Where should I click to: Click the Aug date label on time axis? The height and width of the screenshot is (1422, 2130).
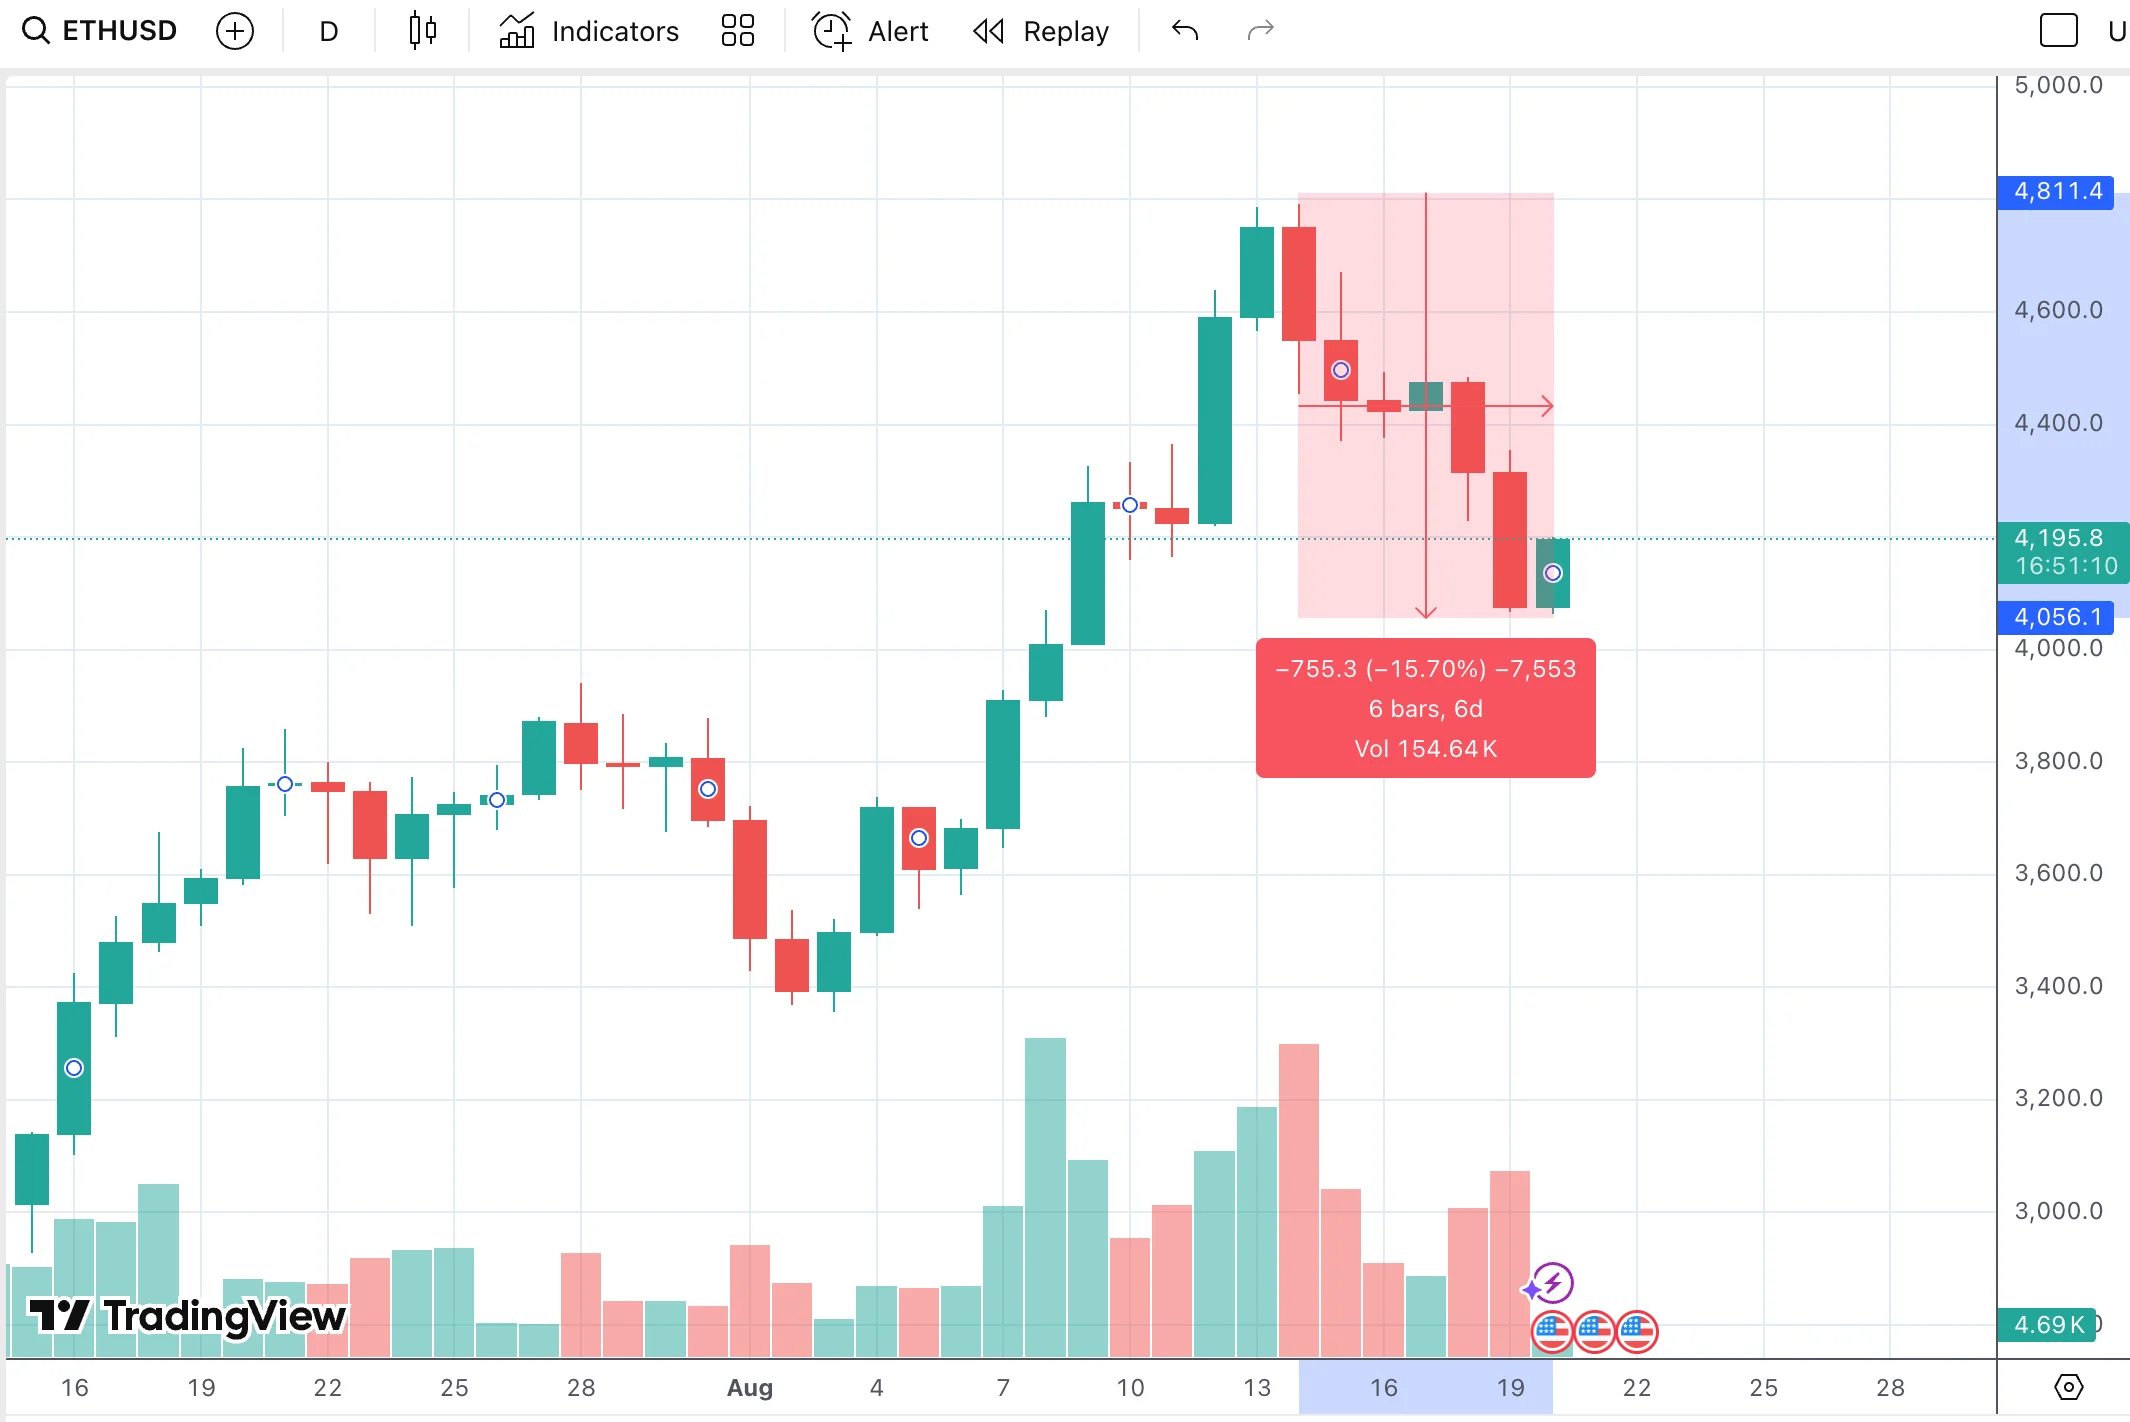tap(750, 1387)
